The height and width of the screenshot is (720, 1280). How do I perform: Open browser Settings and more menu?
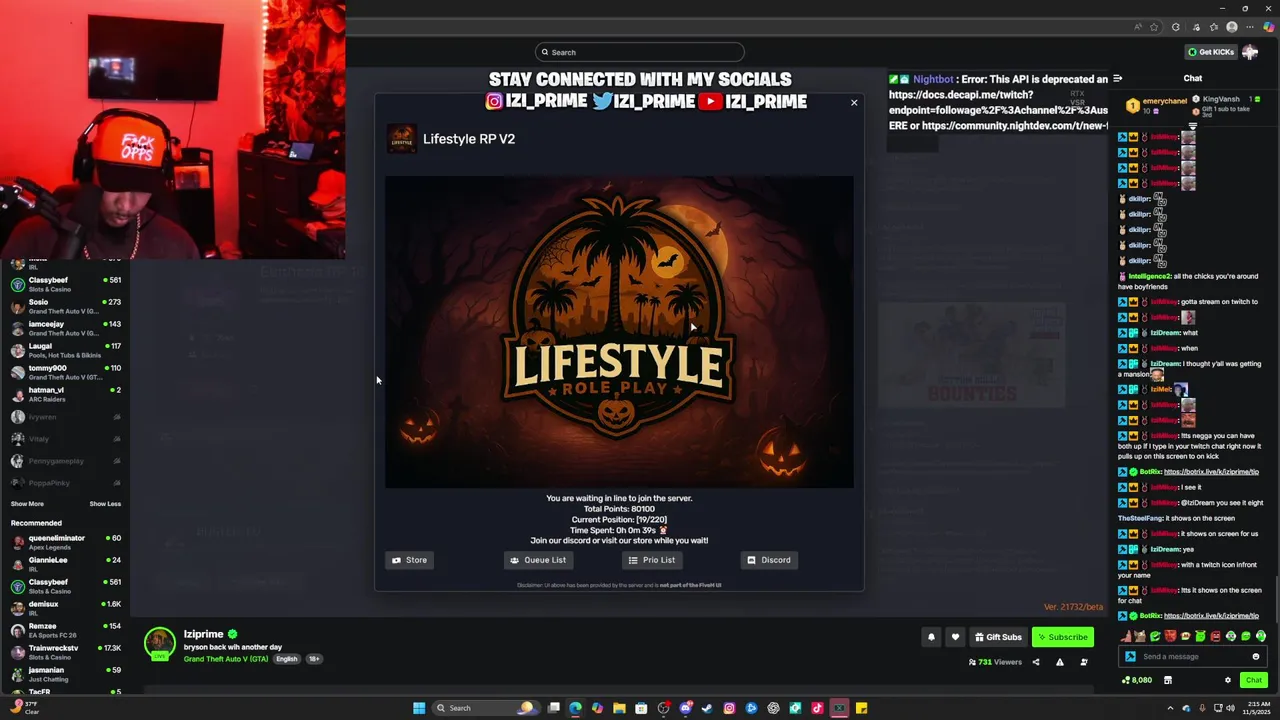pos(1250,27)
